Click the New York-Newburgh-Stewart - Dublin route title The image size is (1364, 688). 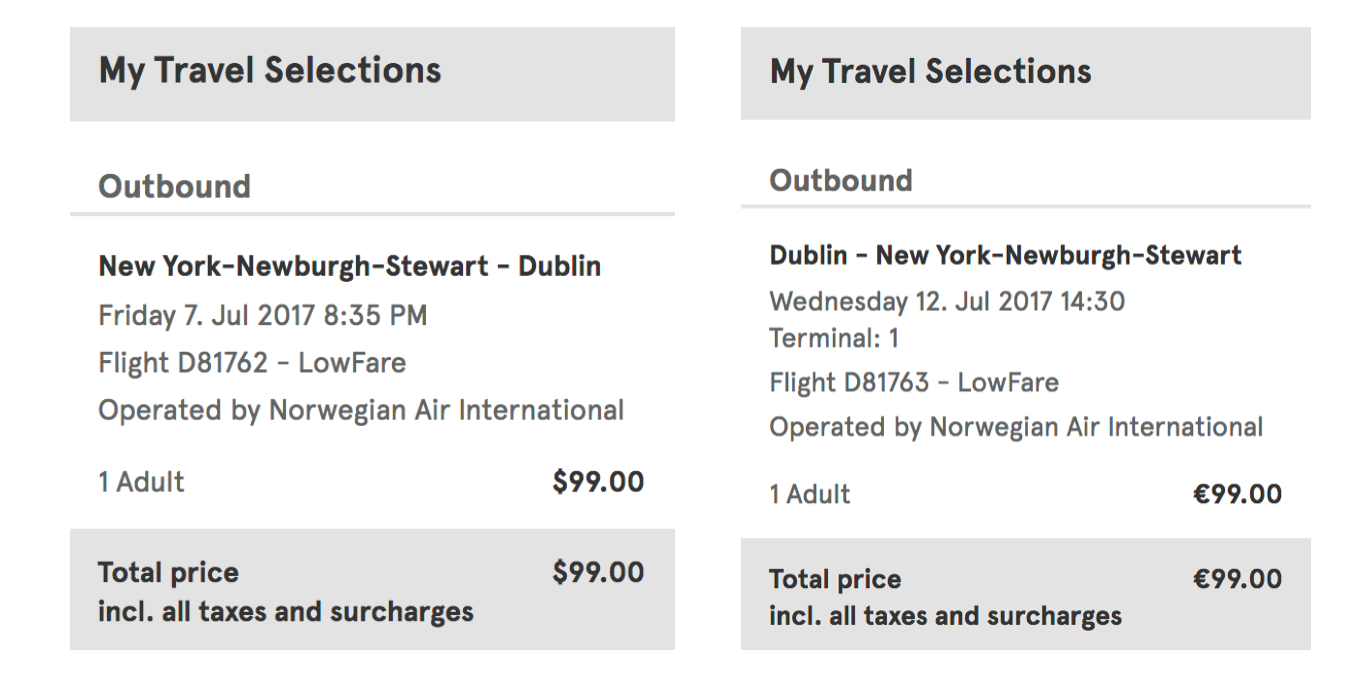tap(349, 266)
